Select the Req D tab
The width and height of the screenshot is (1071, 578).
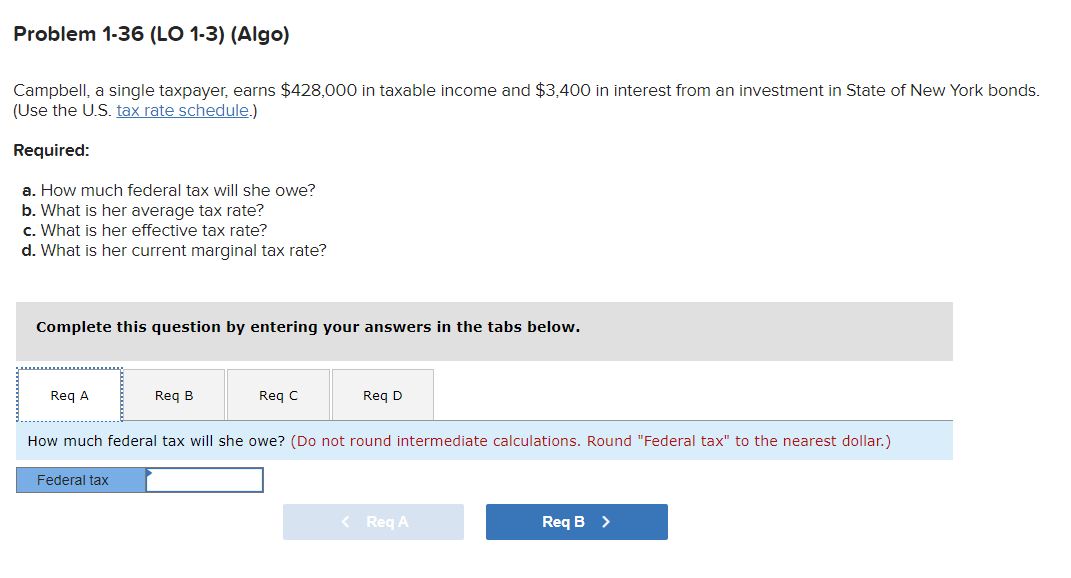point(382,394)
